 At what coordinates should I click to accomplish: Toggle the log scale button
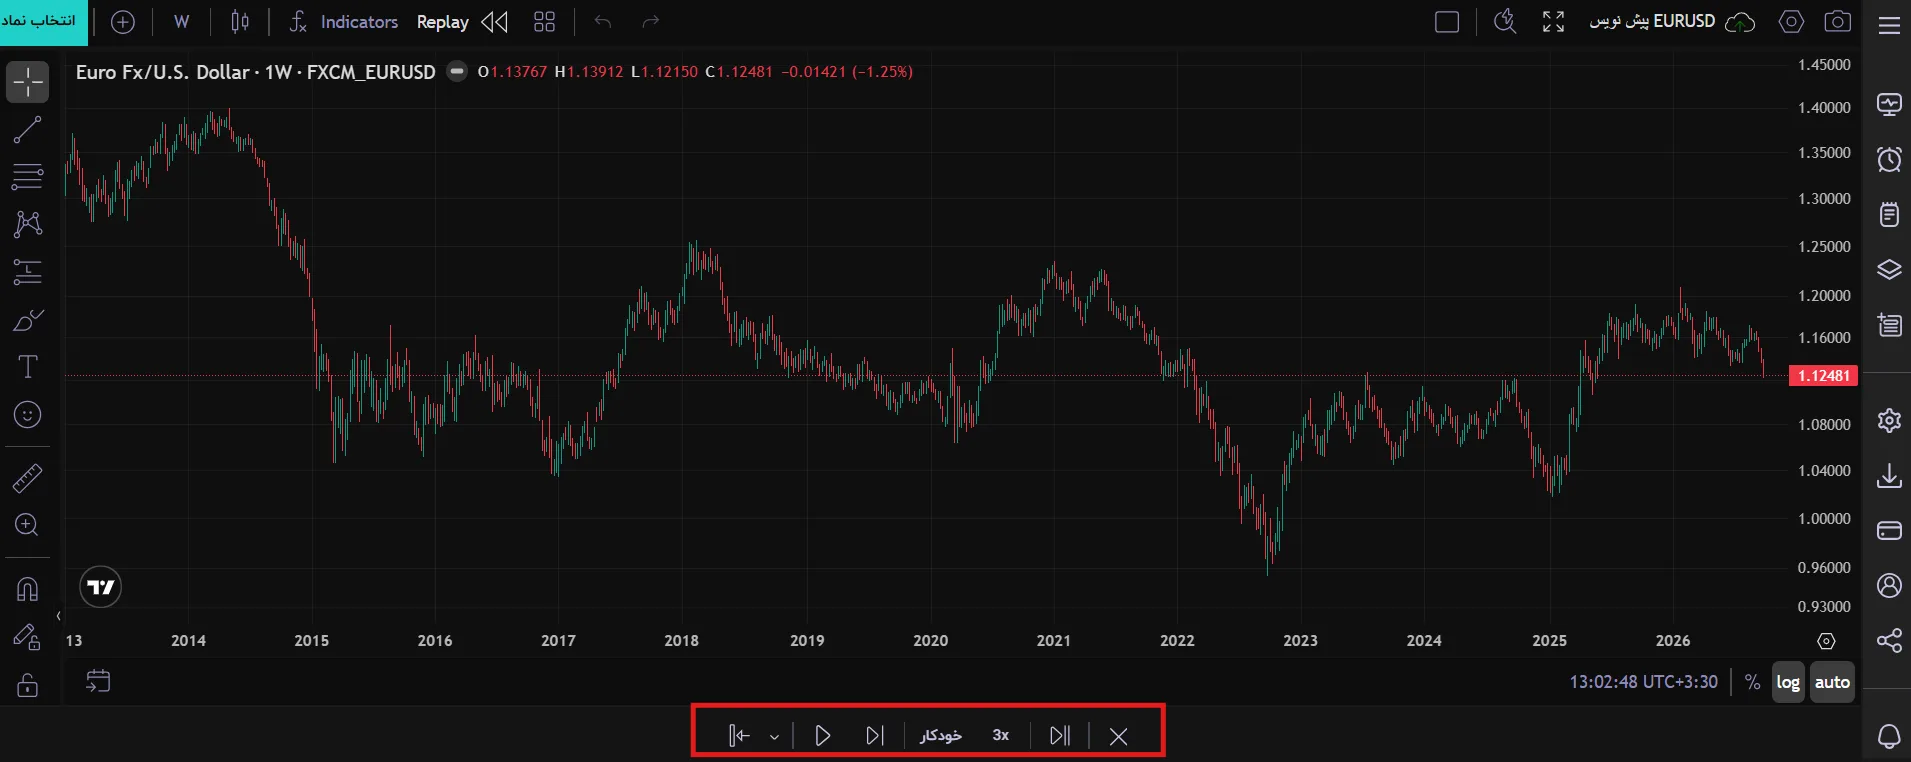tap(1788, 682)
